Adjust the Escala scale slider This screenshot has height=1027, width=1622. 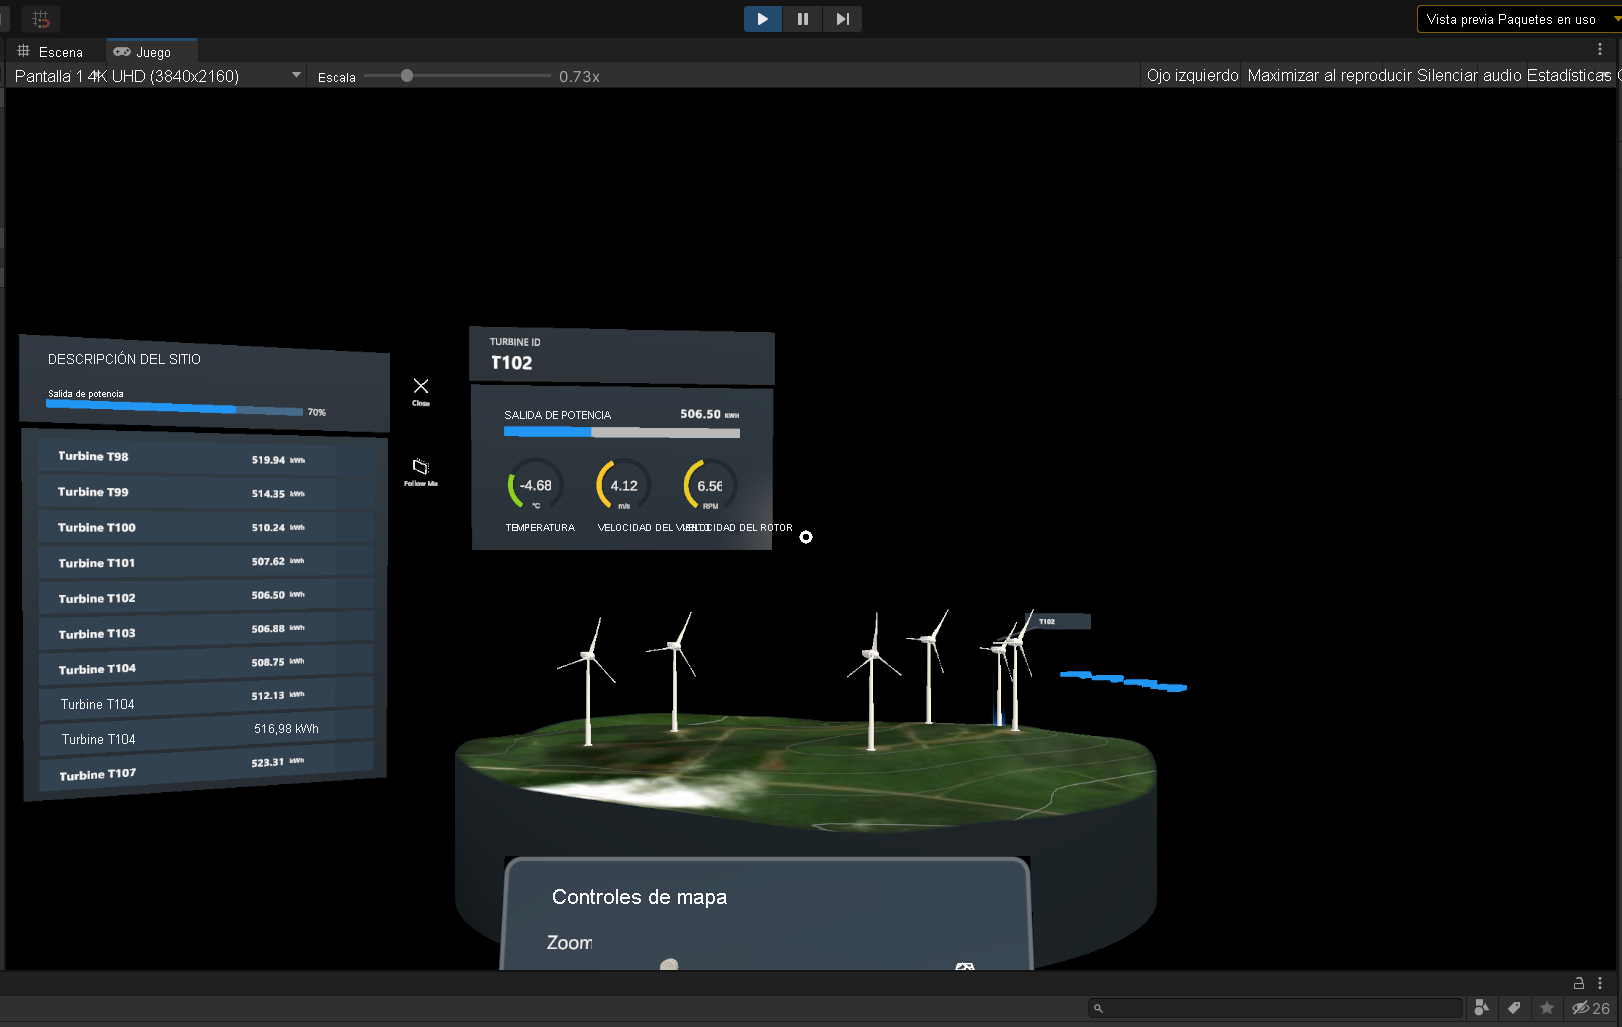coord(406,75)
